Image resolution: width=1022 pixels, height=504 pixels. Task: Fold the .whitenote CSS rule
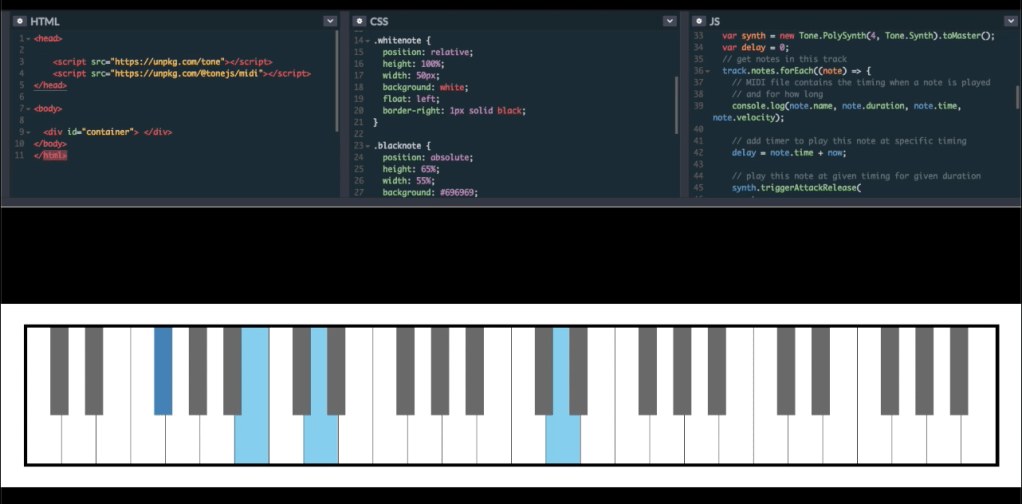[x=368, y=41]
